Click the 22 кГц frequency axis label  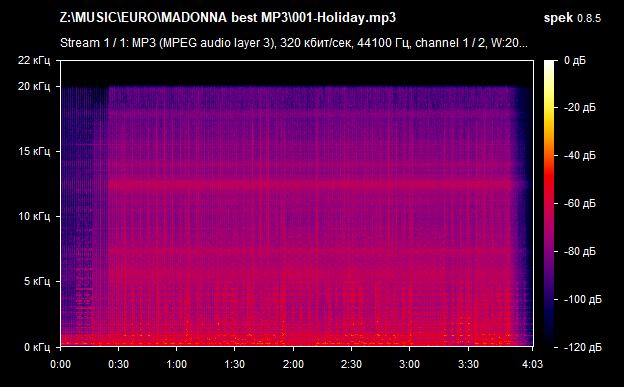[x=34, y=61]
